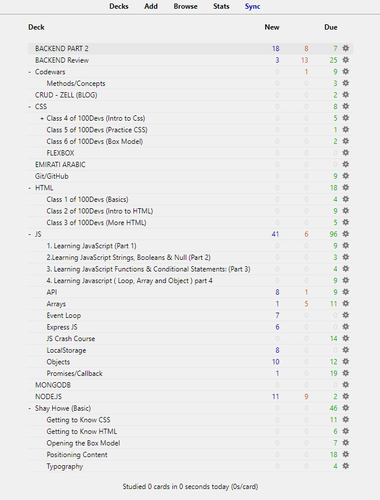Collapse the Shay Howe (Basic) deck tree
This screenshot has height=500, width=380.
click(x=30, y=408)
